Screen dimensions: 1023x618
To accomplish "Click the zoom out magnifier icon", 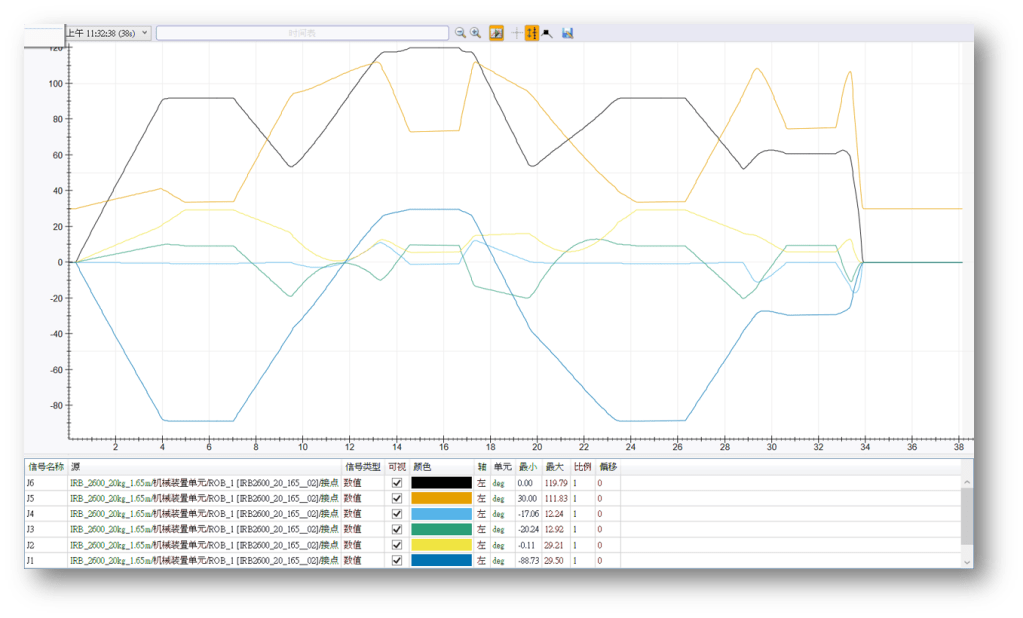I will click(x=460, y=33).
